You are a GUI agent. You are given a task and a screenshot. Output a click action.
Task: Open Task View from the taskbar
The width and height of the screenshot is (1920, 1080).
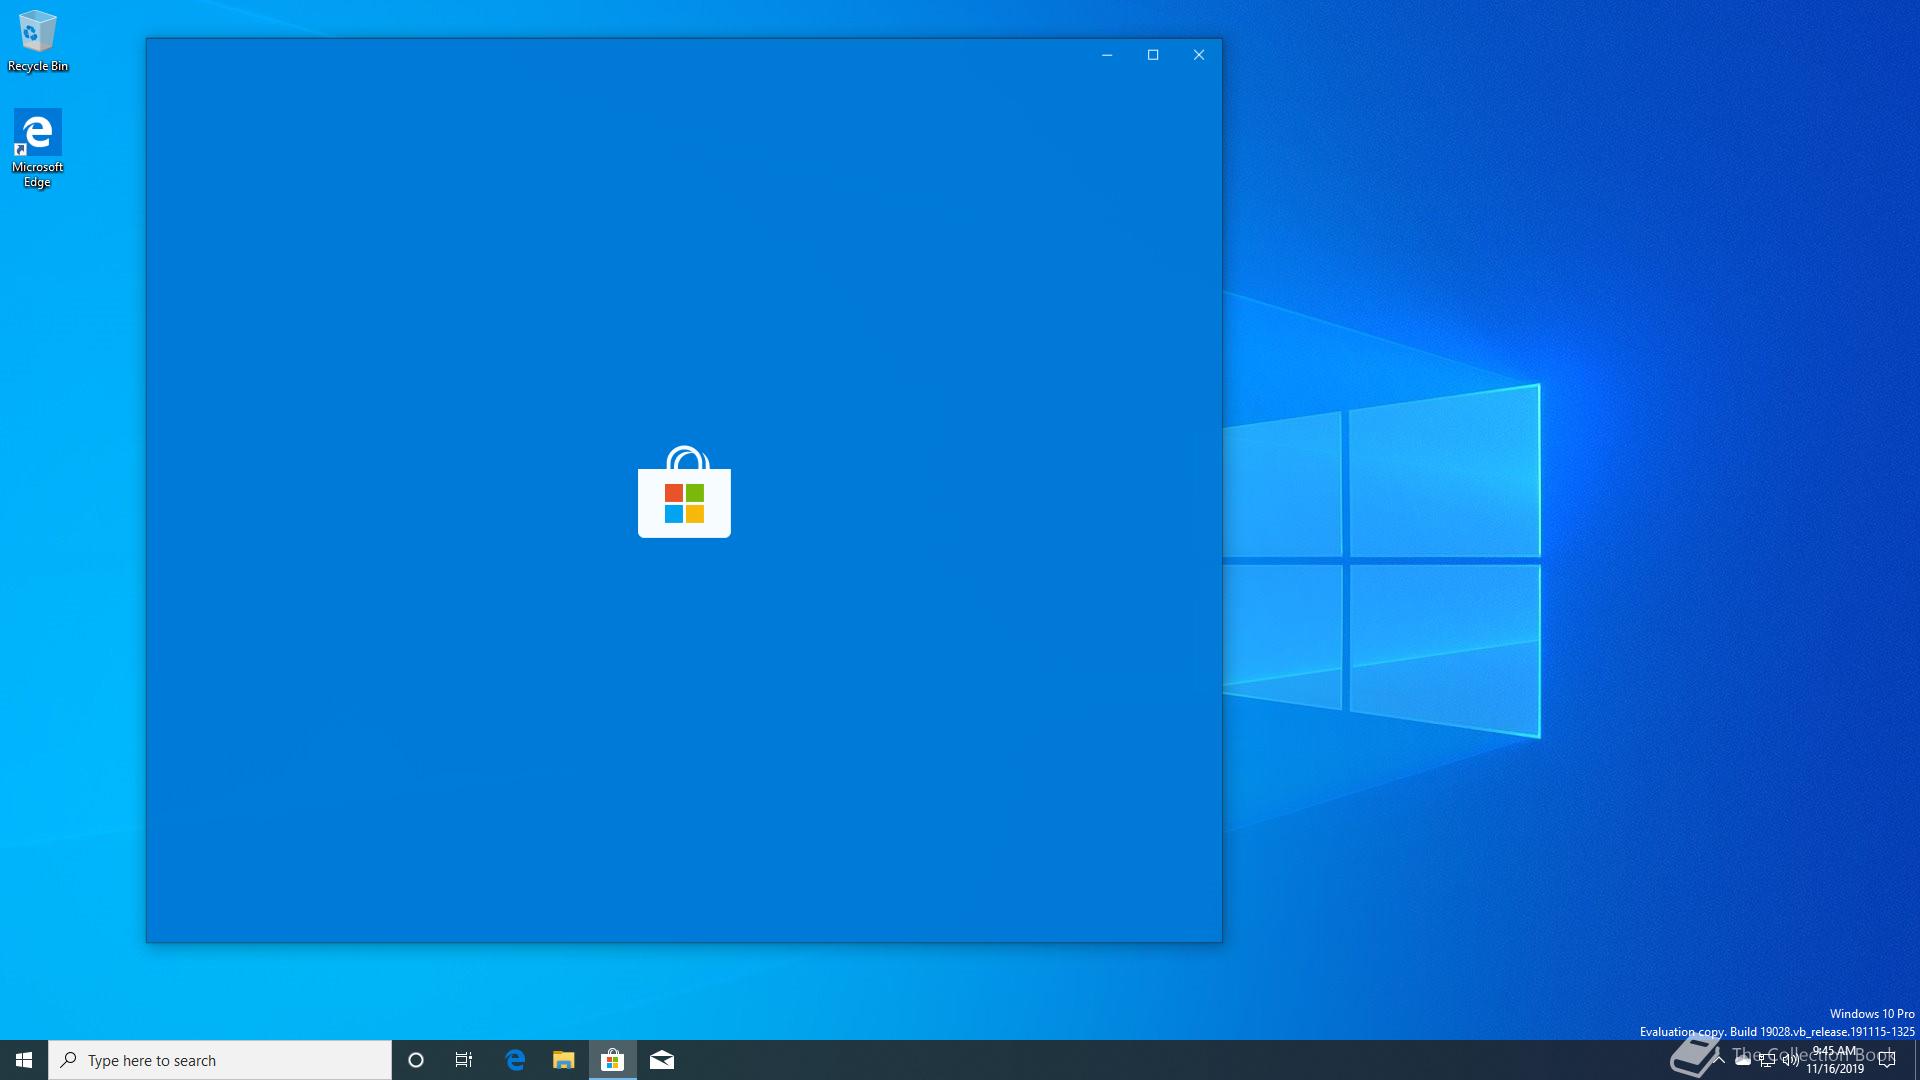coord(464,1060)
